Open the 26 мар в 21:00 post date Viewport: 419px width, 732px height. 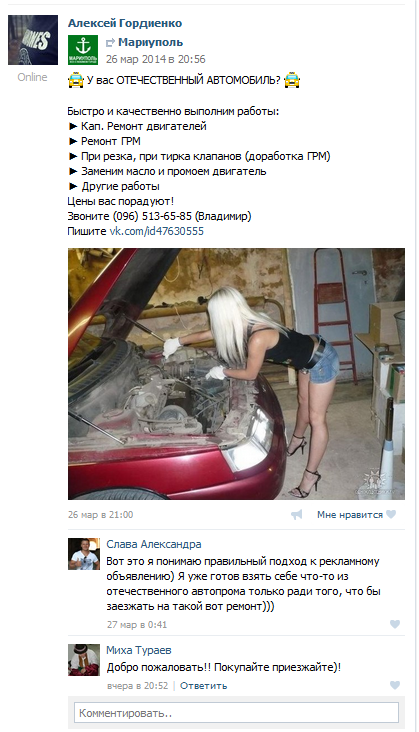click(100, 514)
